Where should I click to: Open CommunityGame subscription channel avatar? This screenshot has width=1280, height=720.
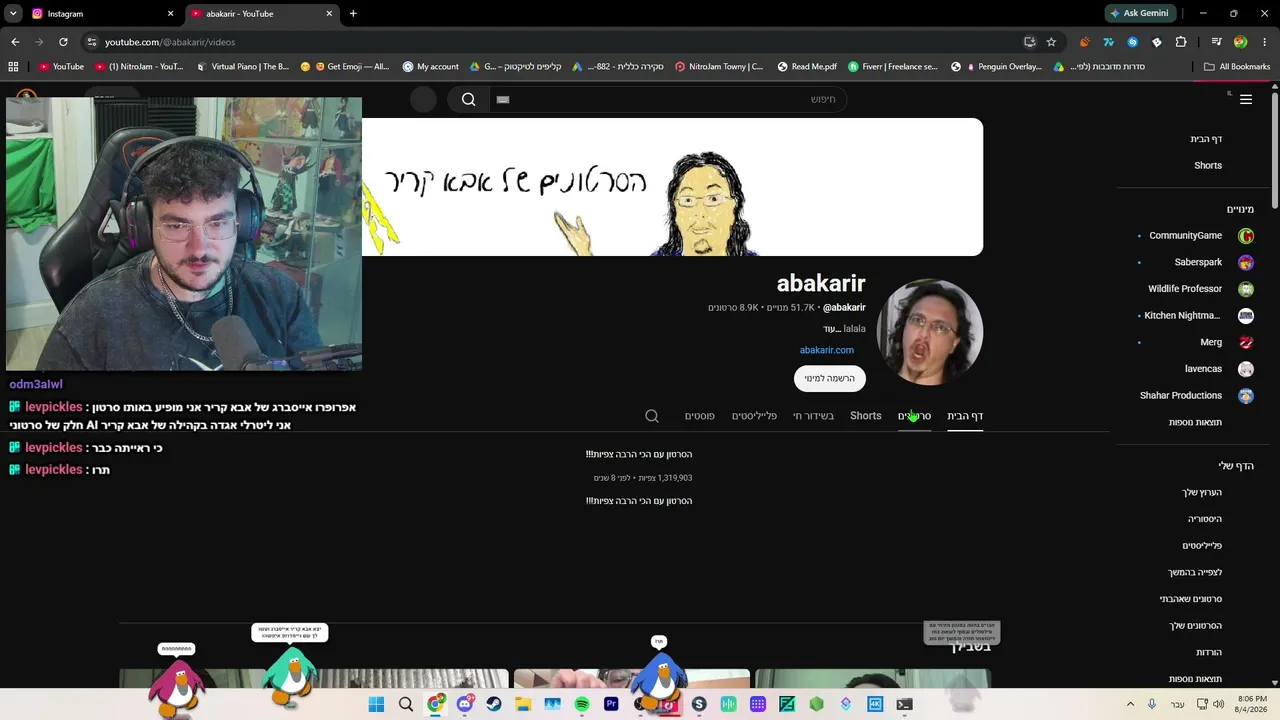[1246, 236]
